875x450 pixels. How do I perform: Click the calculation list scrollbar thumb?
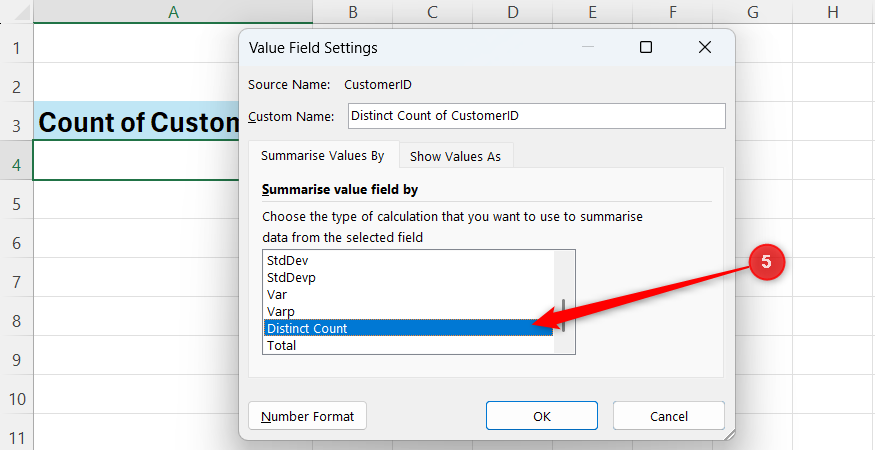pyautogui.click(x=564, y=315)
